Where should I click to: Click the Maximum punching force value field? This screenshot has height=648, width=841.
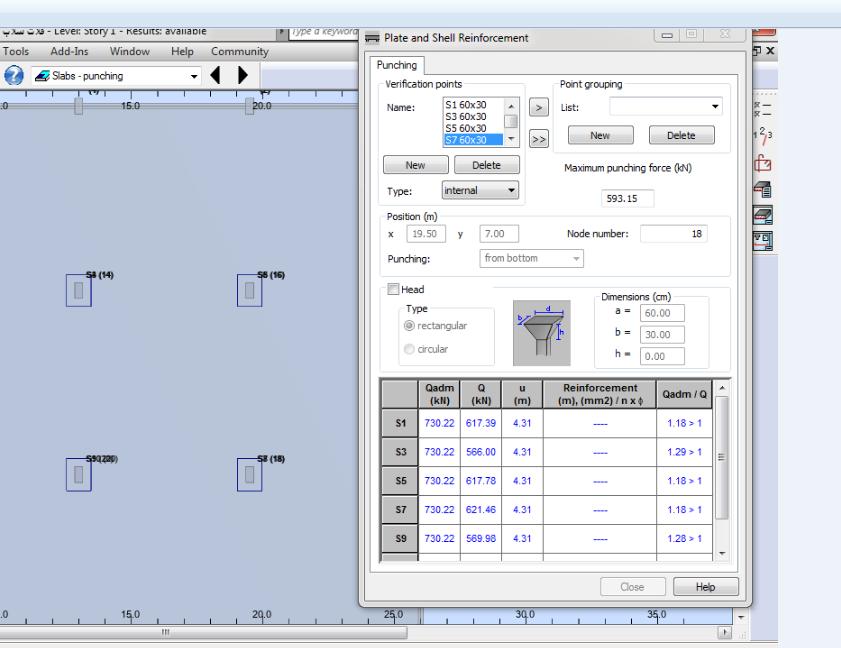627,198
